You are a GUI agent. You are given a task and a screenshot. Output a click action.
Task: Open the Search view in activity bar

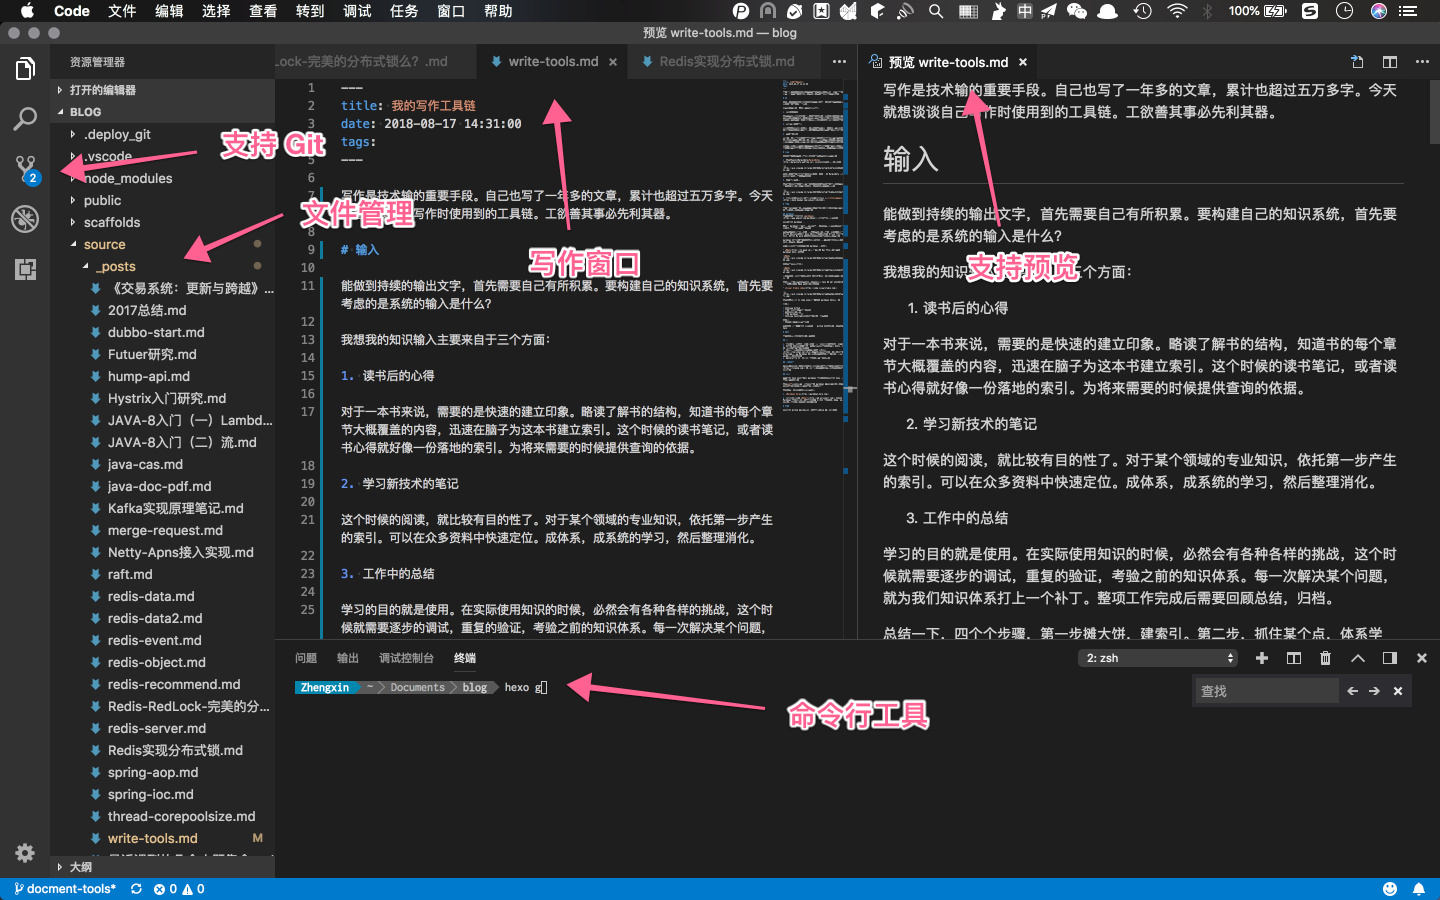click(25, 118)
